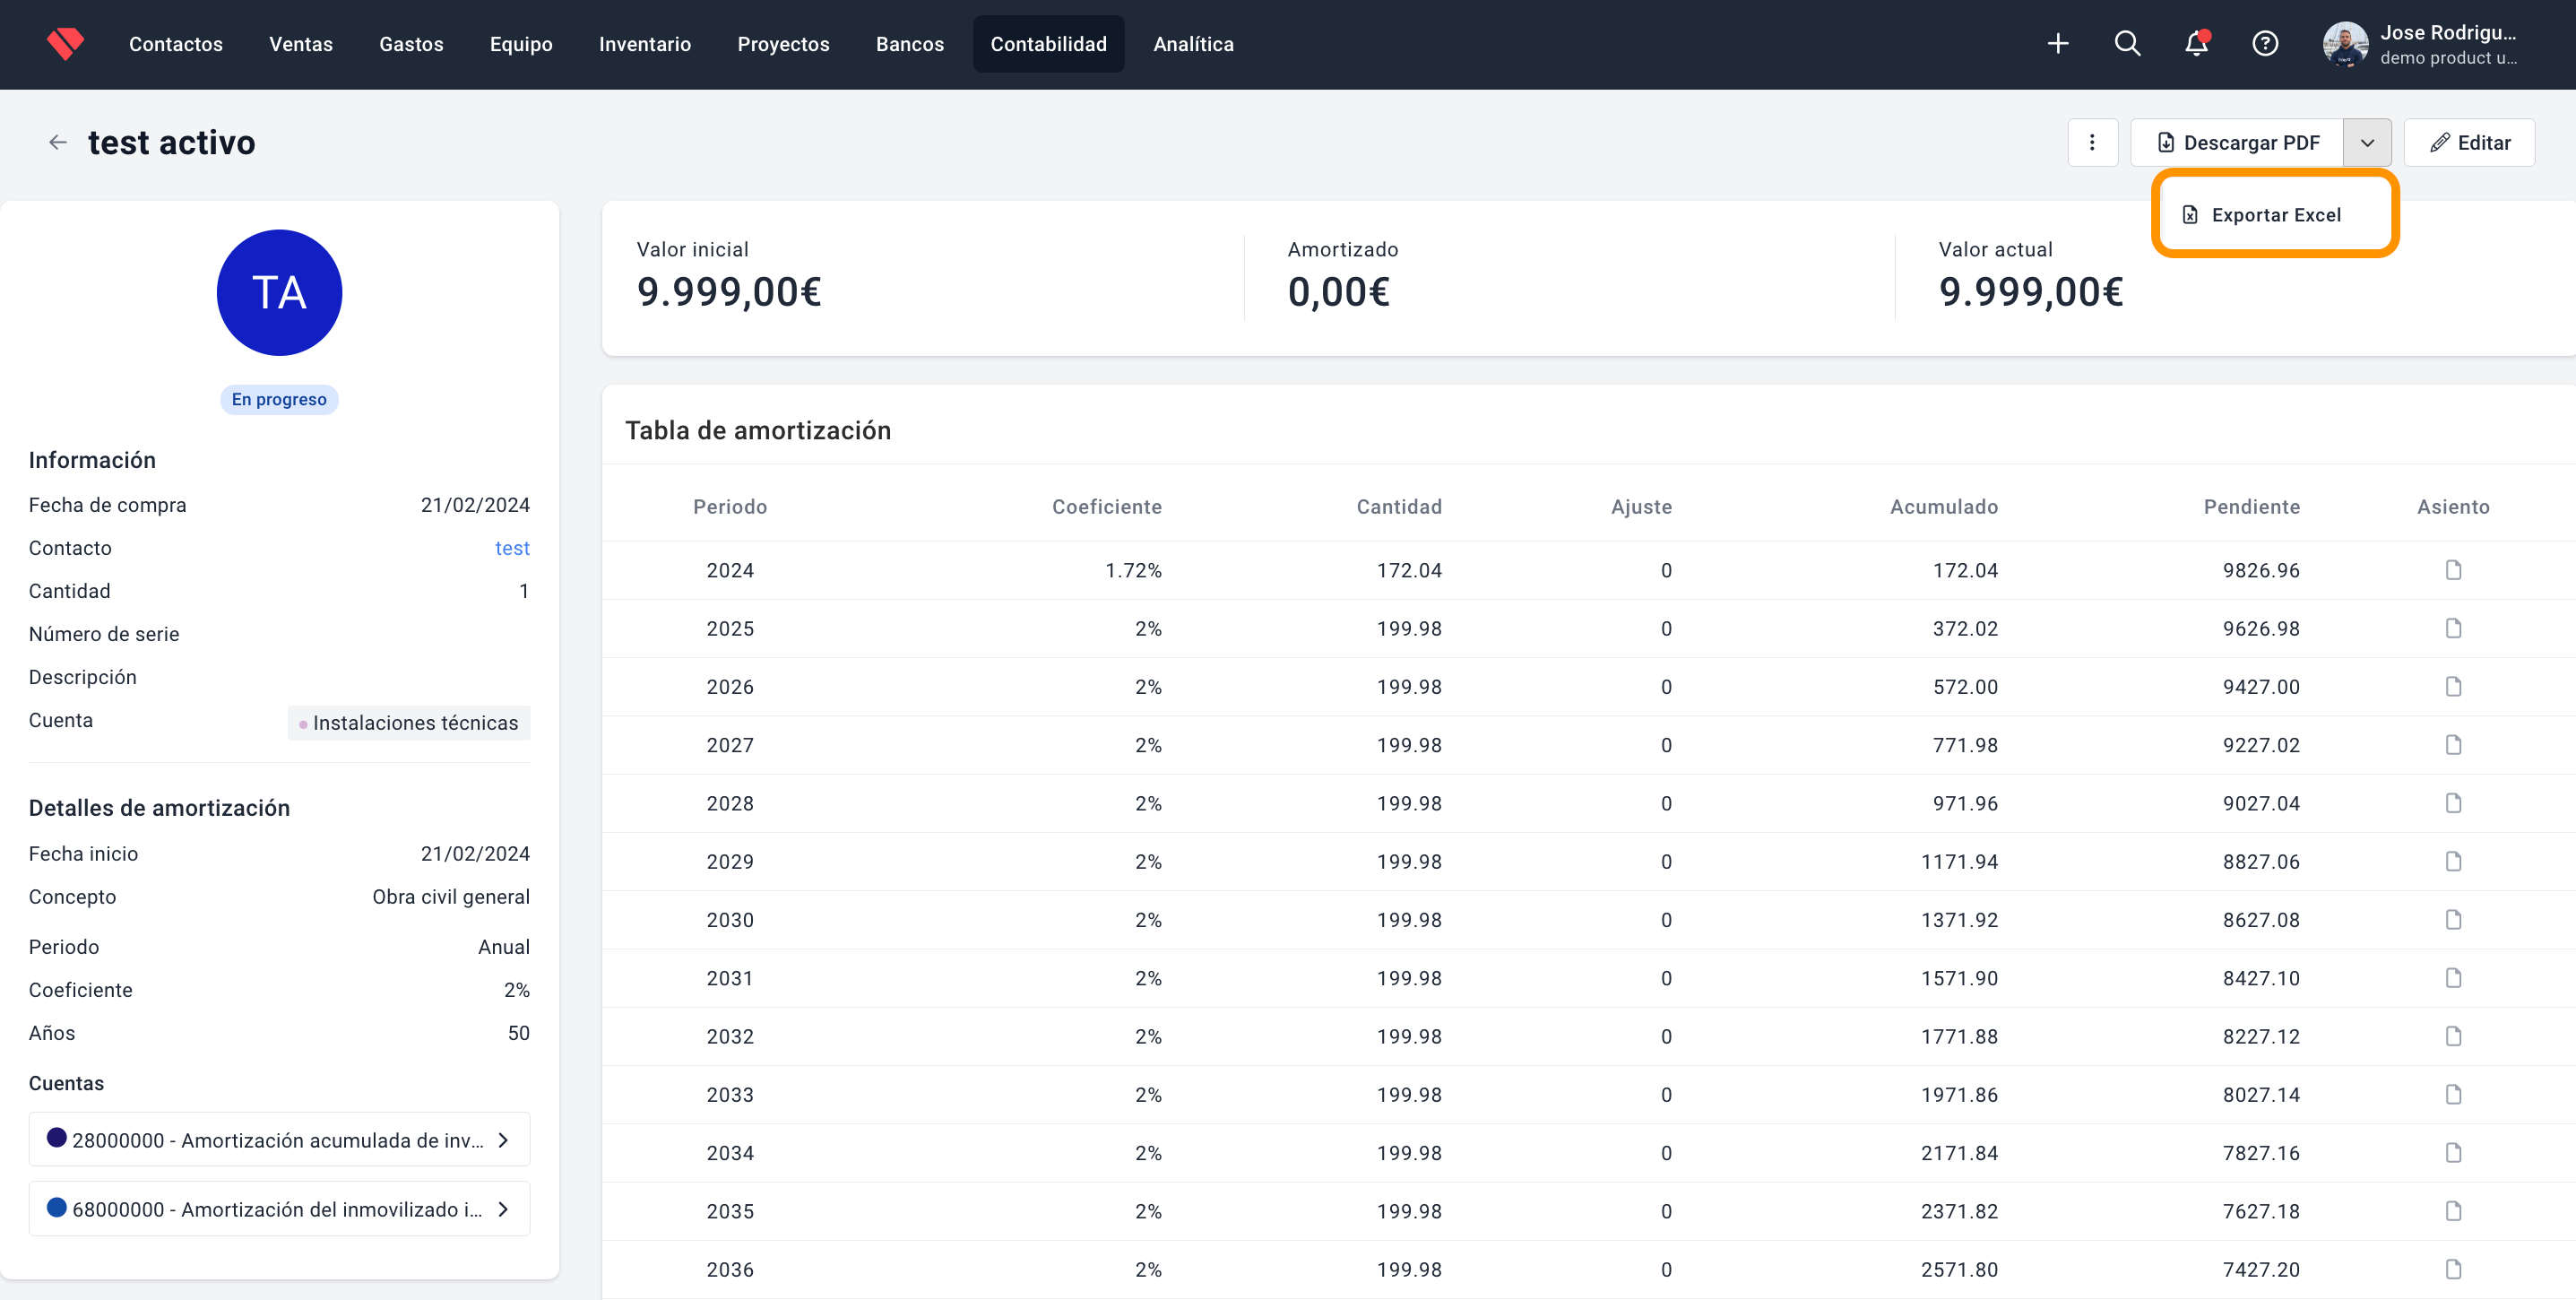Open the asiento document icon for 2026
Image resolution: width=2576 pixels, height=1300 pixels.
click(2453, 686)
